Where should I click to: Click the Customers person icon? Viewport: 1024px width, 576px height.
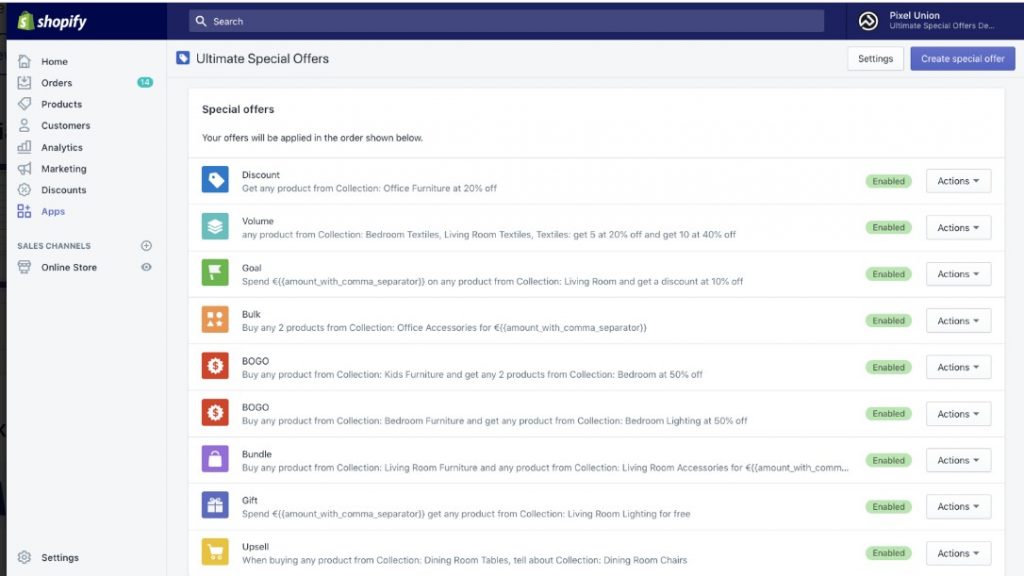point(24,125)
